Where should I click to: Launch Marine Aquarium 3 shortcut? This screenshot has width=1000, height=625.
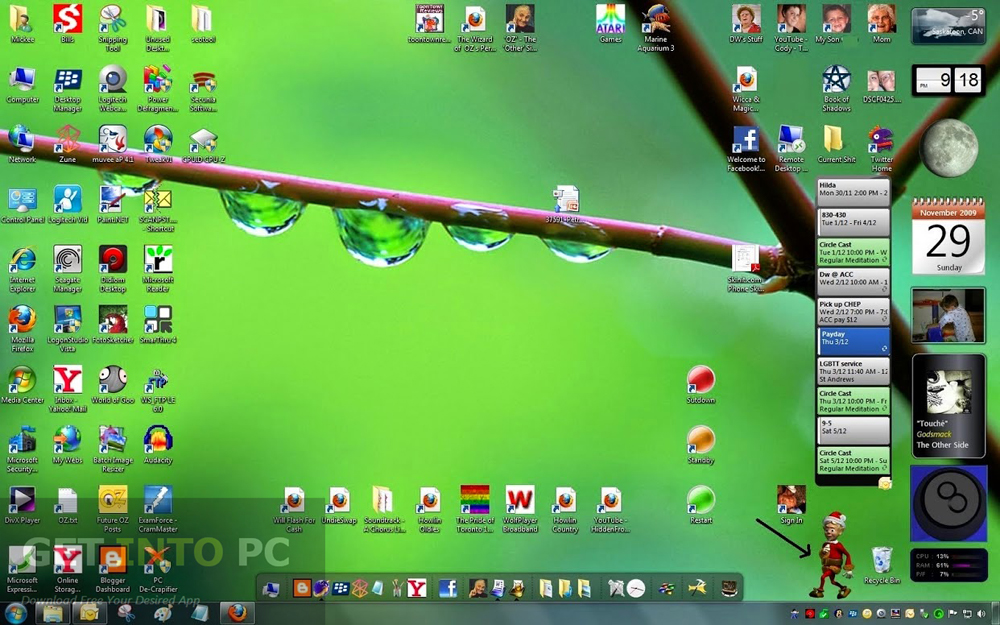[656, 28]
